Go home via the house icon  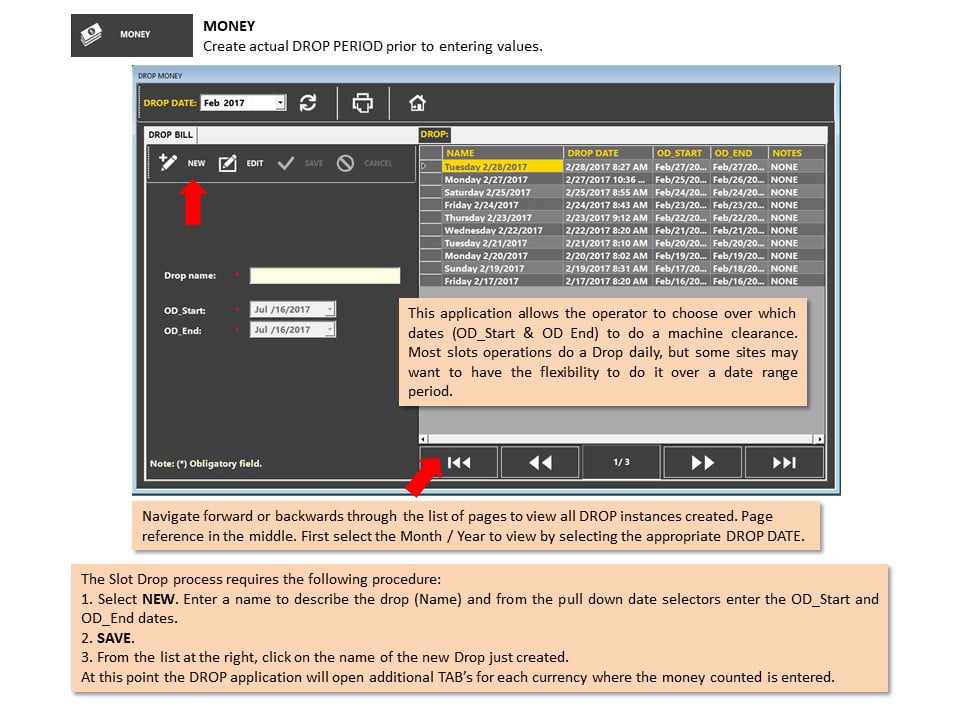pyautogui.click(x=418, y=103)
